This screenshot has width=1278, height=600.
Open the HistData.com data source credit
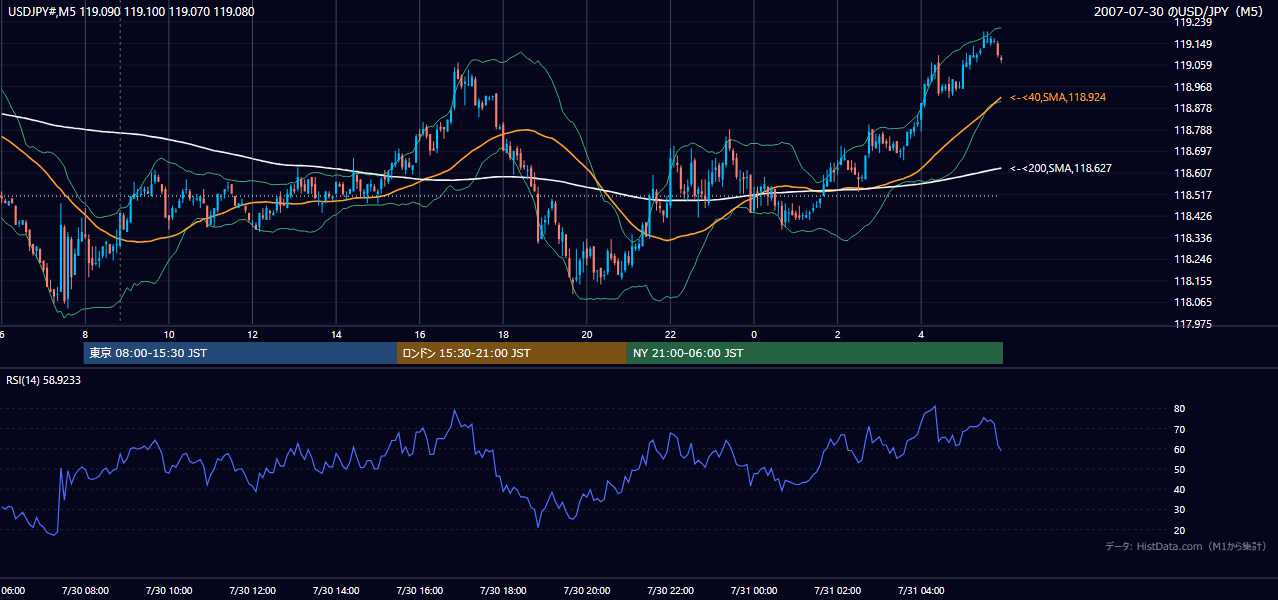pos(1186,546)
